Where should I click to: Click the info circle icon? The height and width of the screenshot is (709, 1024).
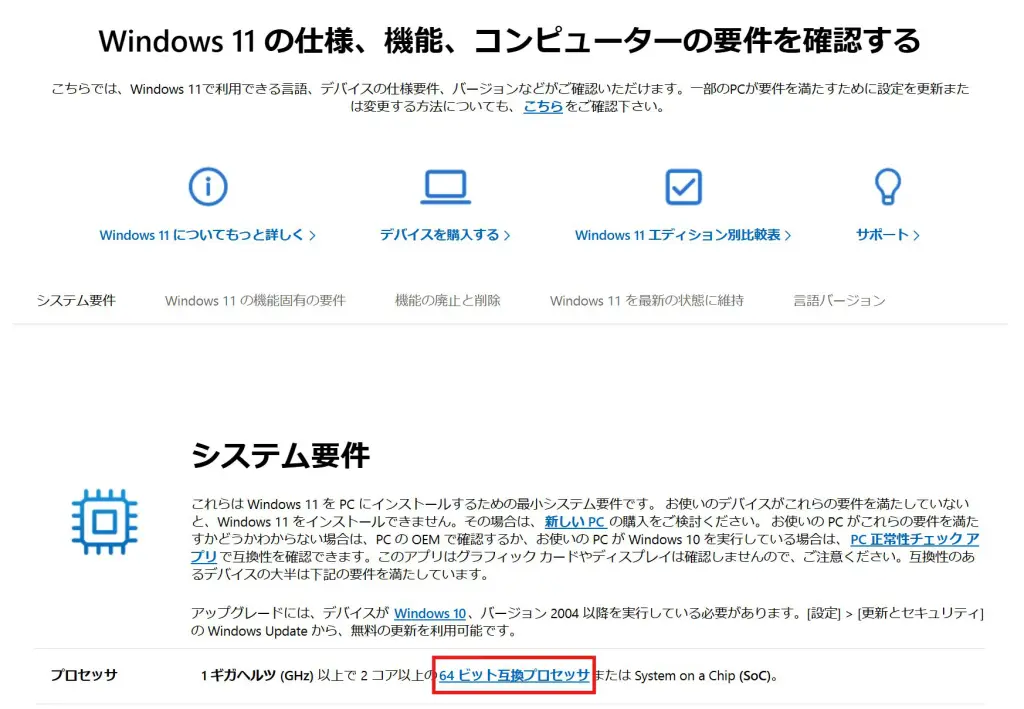pyautogui.click(x=208, y=187)
